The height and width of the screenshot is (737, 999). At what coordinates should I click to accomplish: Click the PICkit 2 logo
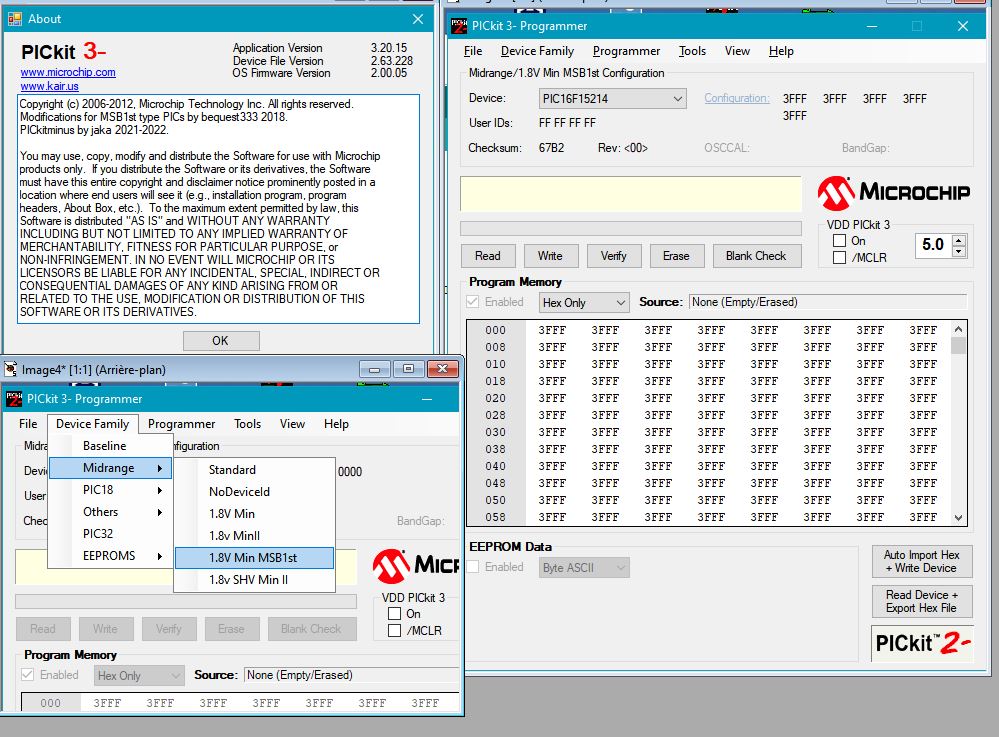922,643
